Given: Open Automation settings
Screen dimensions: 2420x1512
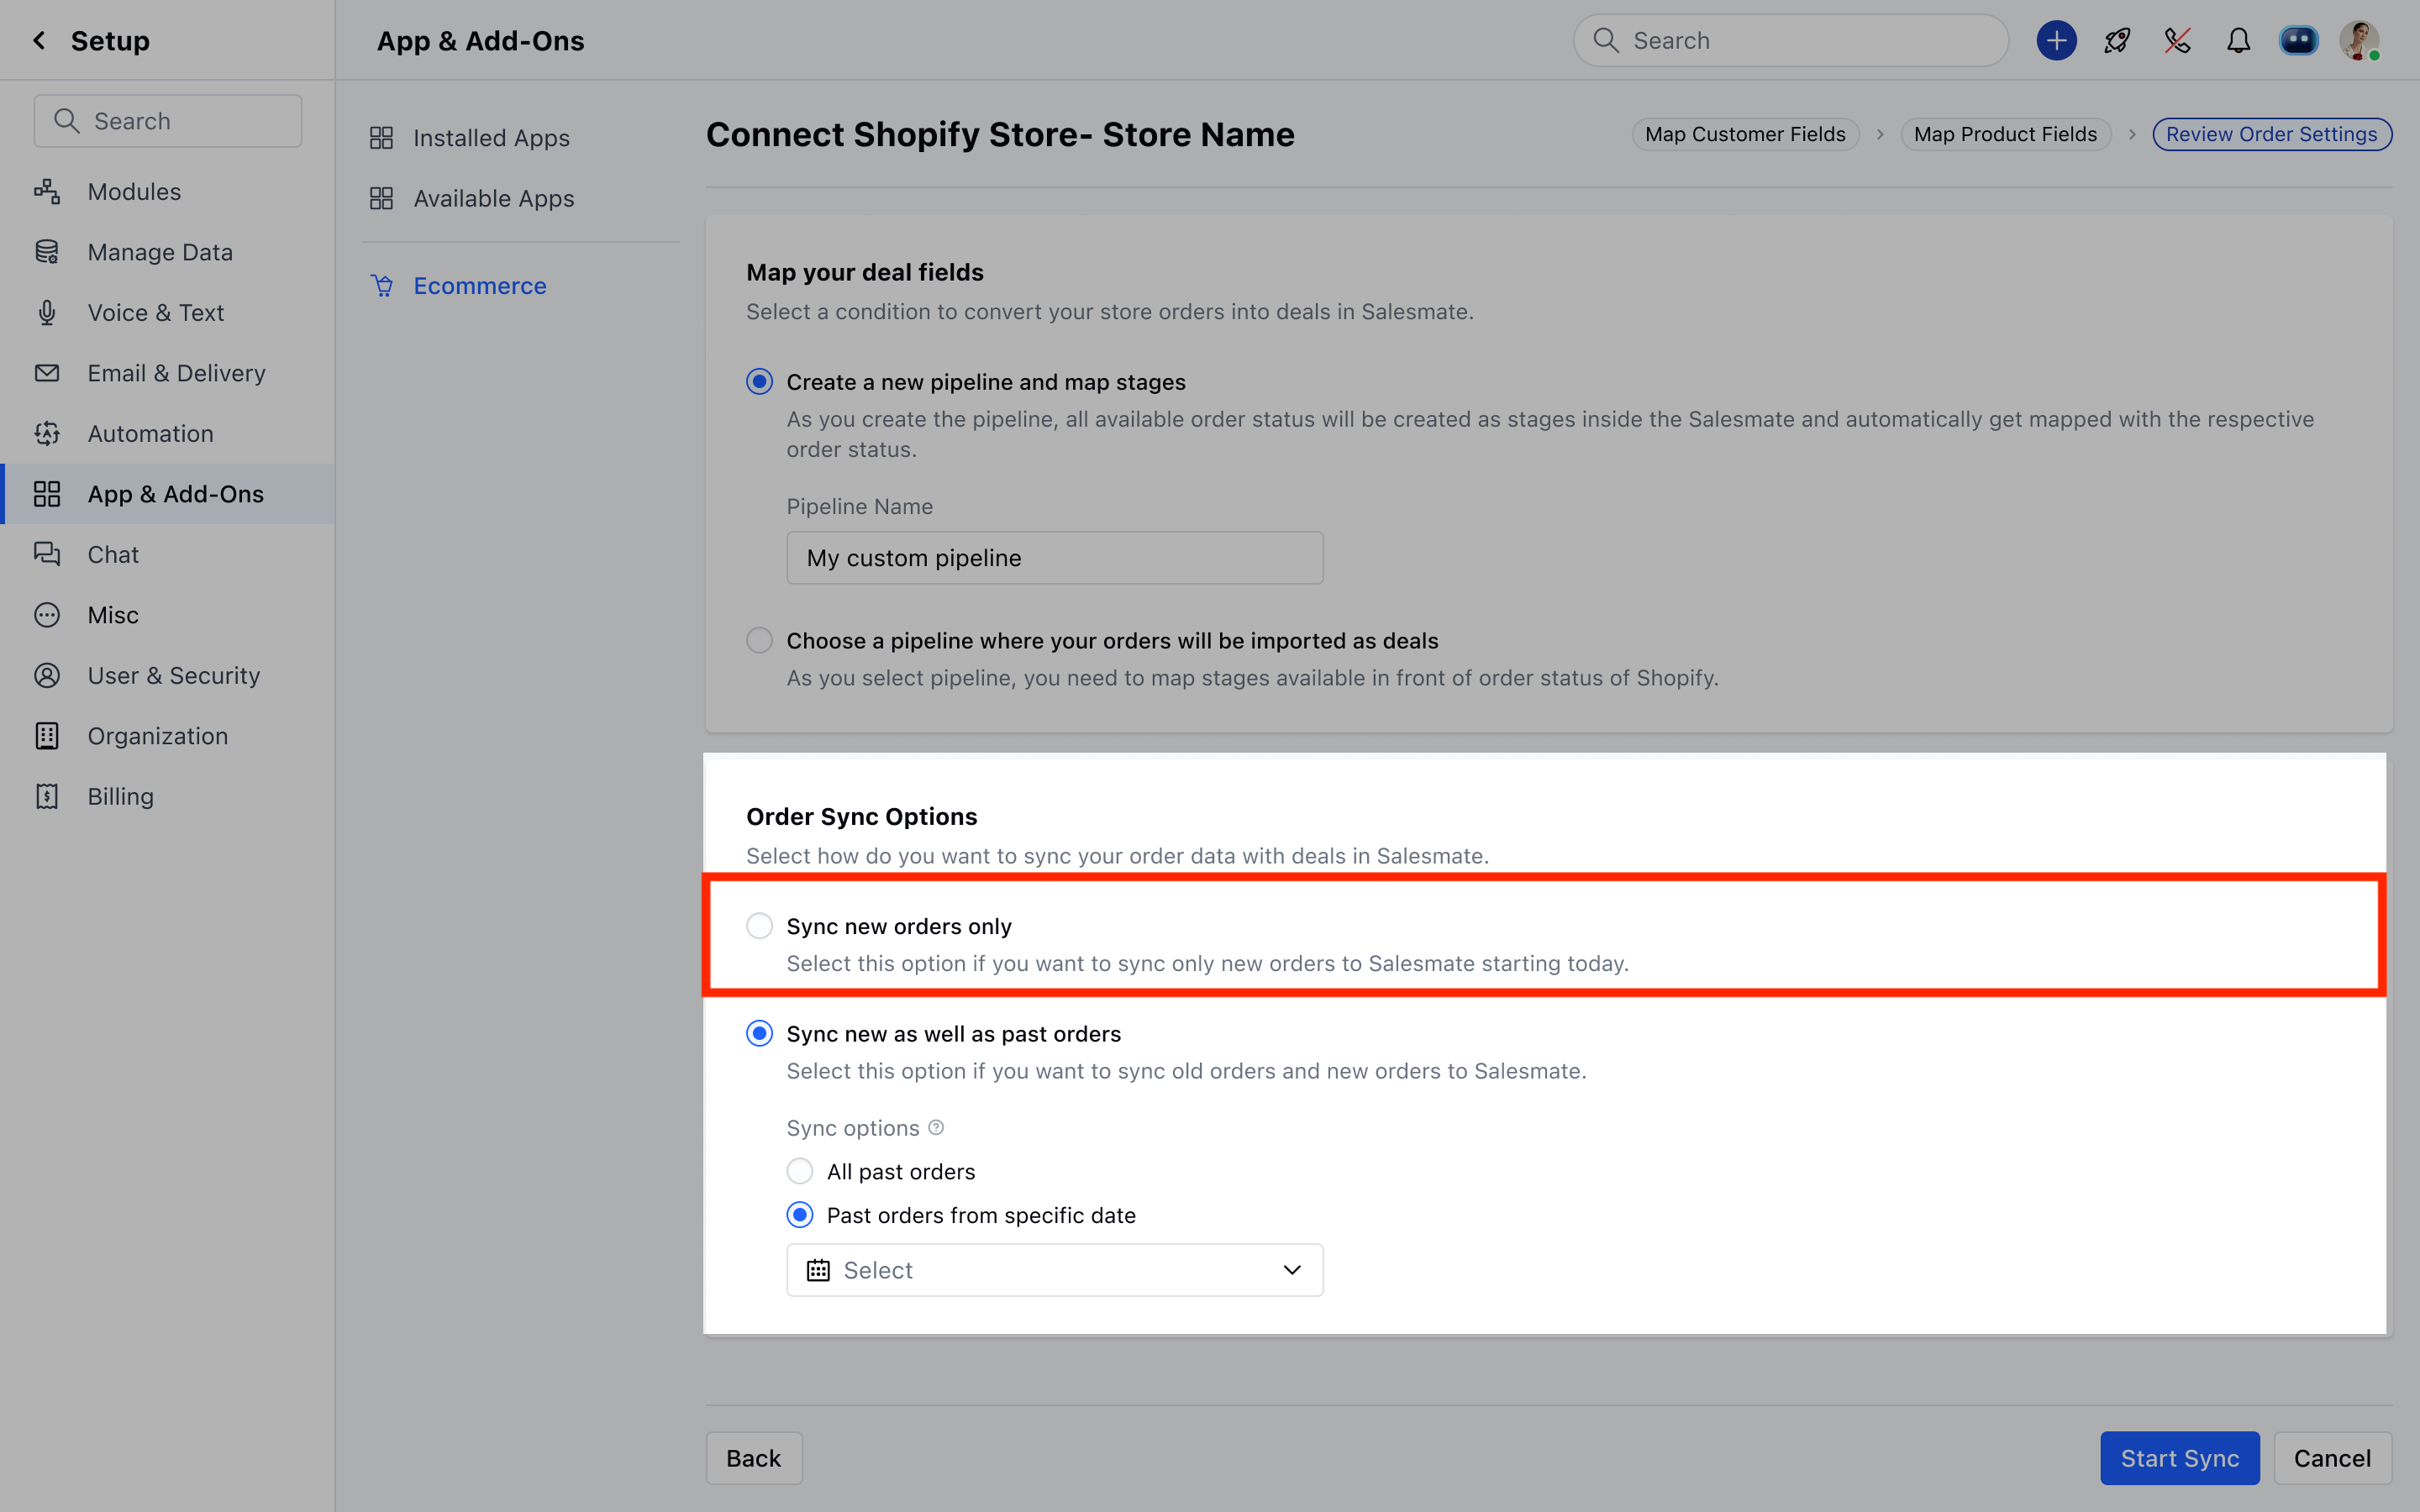Looking at the screenshot, I should 151,433.
